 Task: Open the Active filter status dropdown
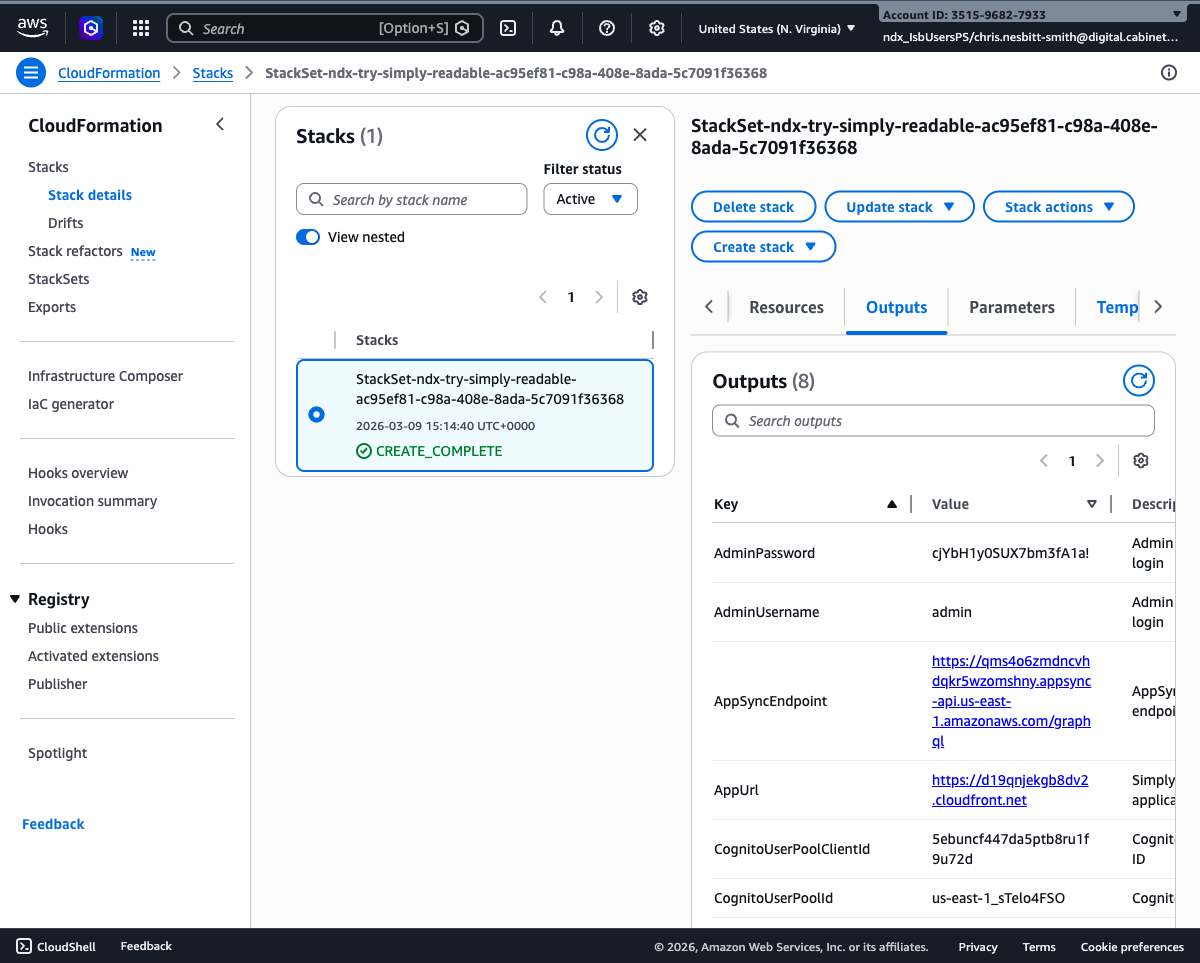pyautogui.click(x=590, y=199)
